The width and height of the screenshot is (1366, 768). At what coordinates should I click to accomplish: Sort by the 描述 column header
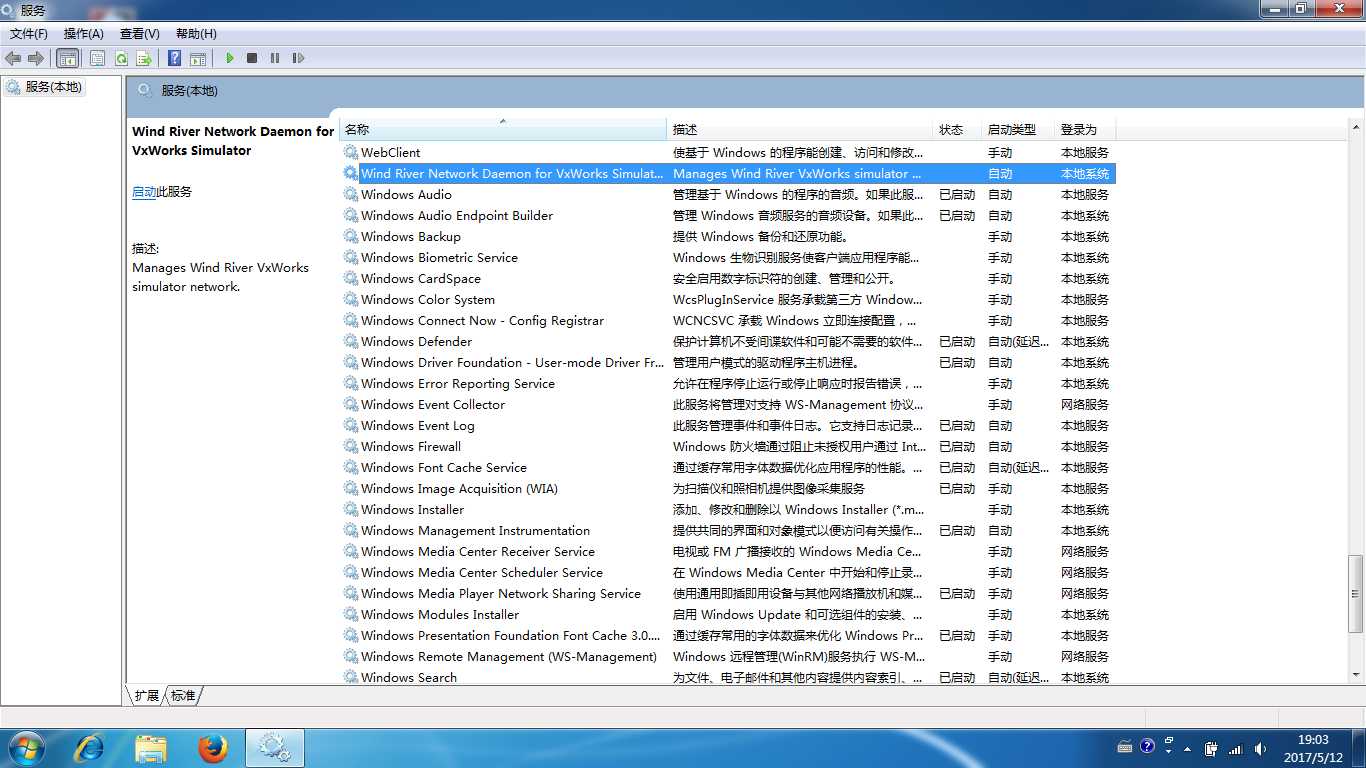[800, 130]
